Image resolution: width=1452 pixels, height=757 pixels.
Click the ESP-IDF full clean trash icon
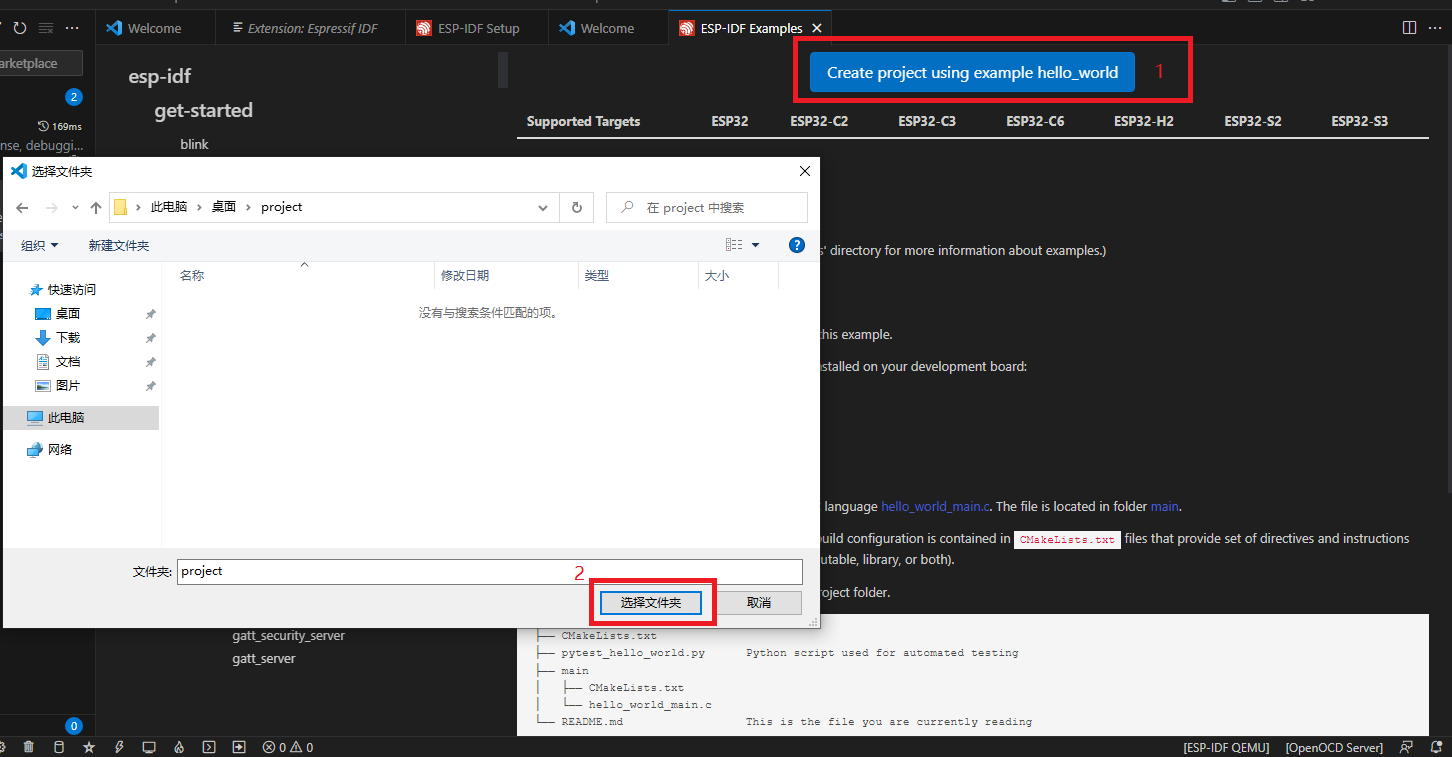[x=28, y=747]
